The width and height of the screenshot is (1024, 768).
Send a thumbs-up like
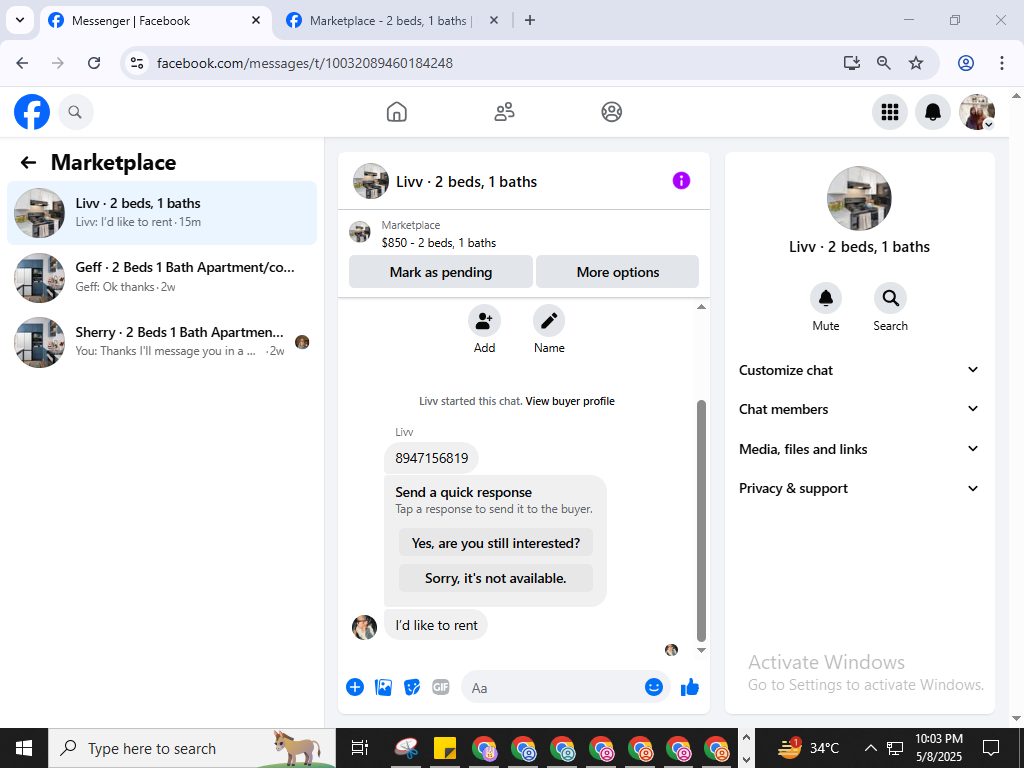coord(690,687)
